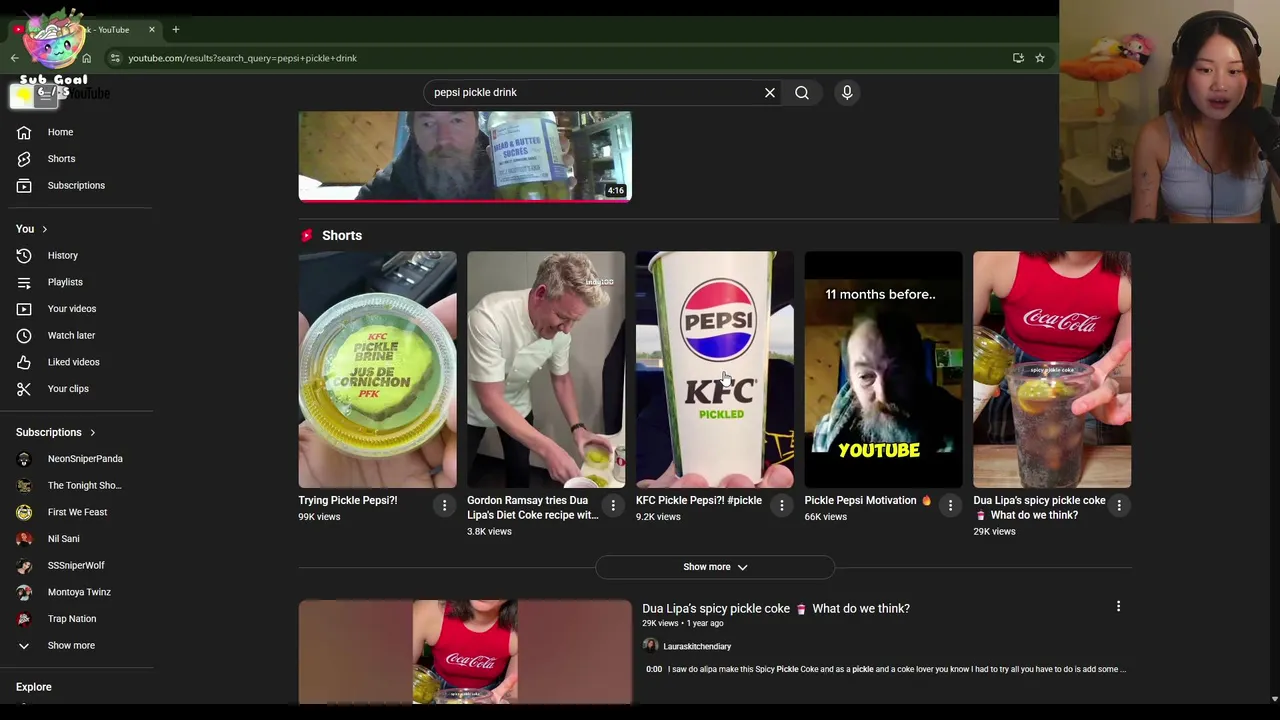The height and width of the screenshot is (720, 1280).
Task: Click the 0:00 timestamp in video description
Action: (654, 669)
